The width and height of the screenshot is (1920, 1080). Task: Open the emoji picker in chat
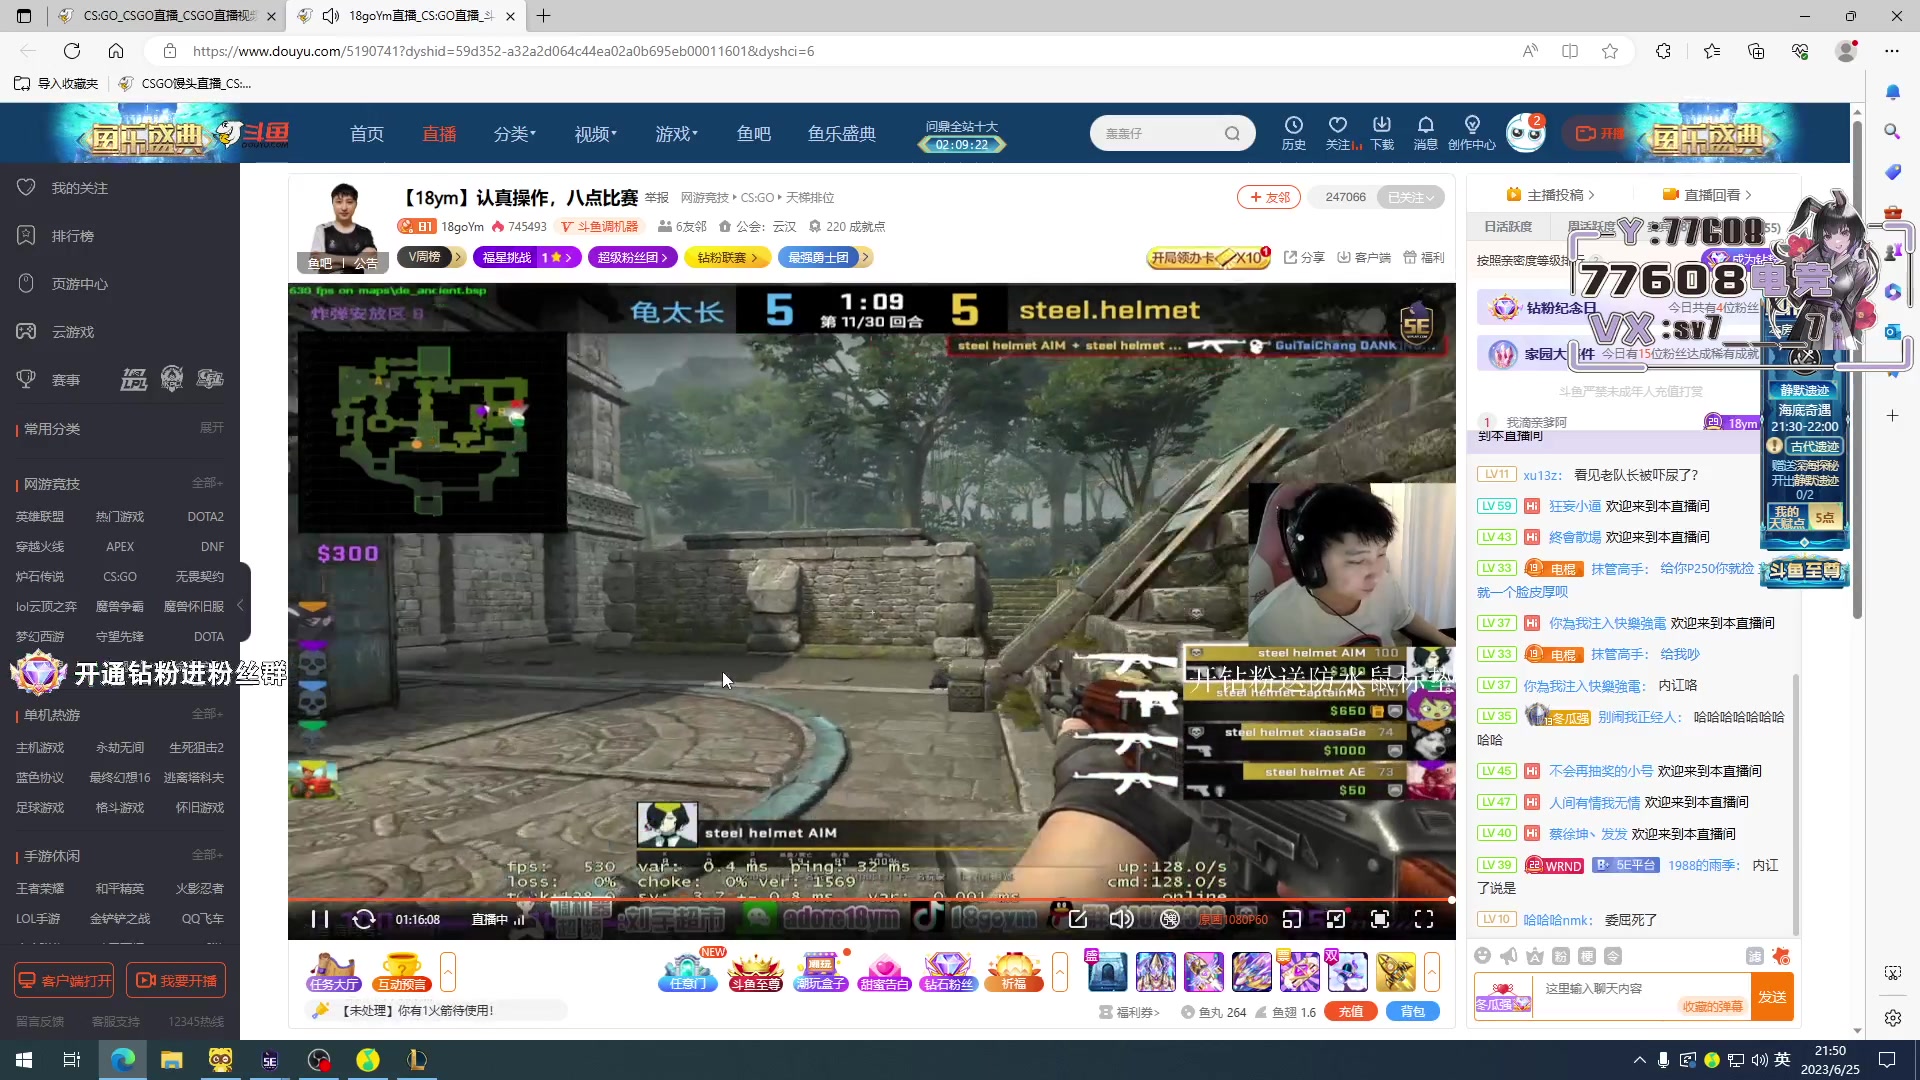pyautogui.click(x=1483, y=956)
